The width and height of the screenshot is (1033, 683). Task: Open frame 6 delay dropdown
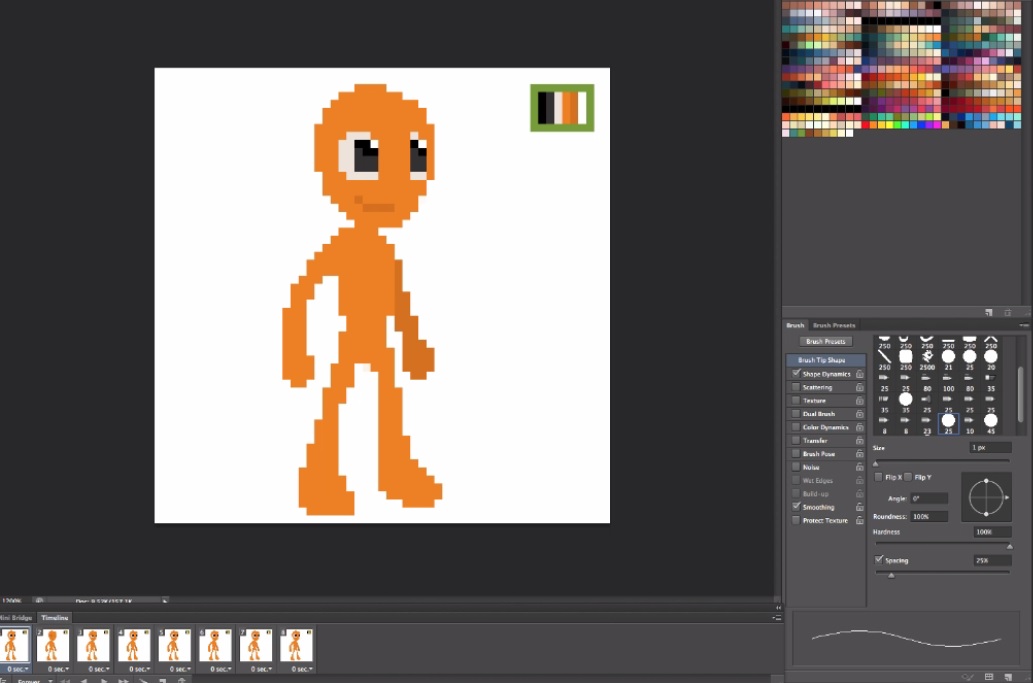click(221, 669)
